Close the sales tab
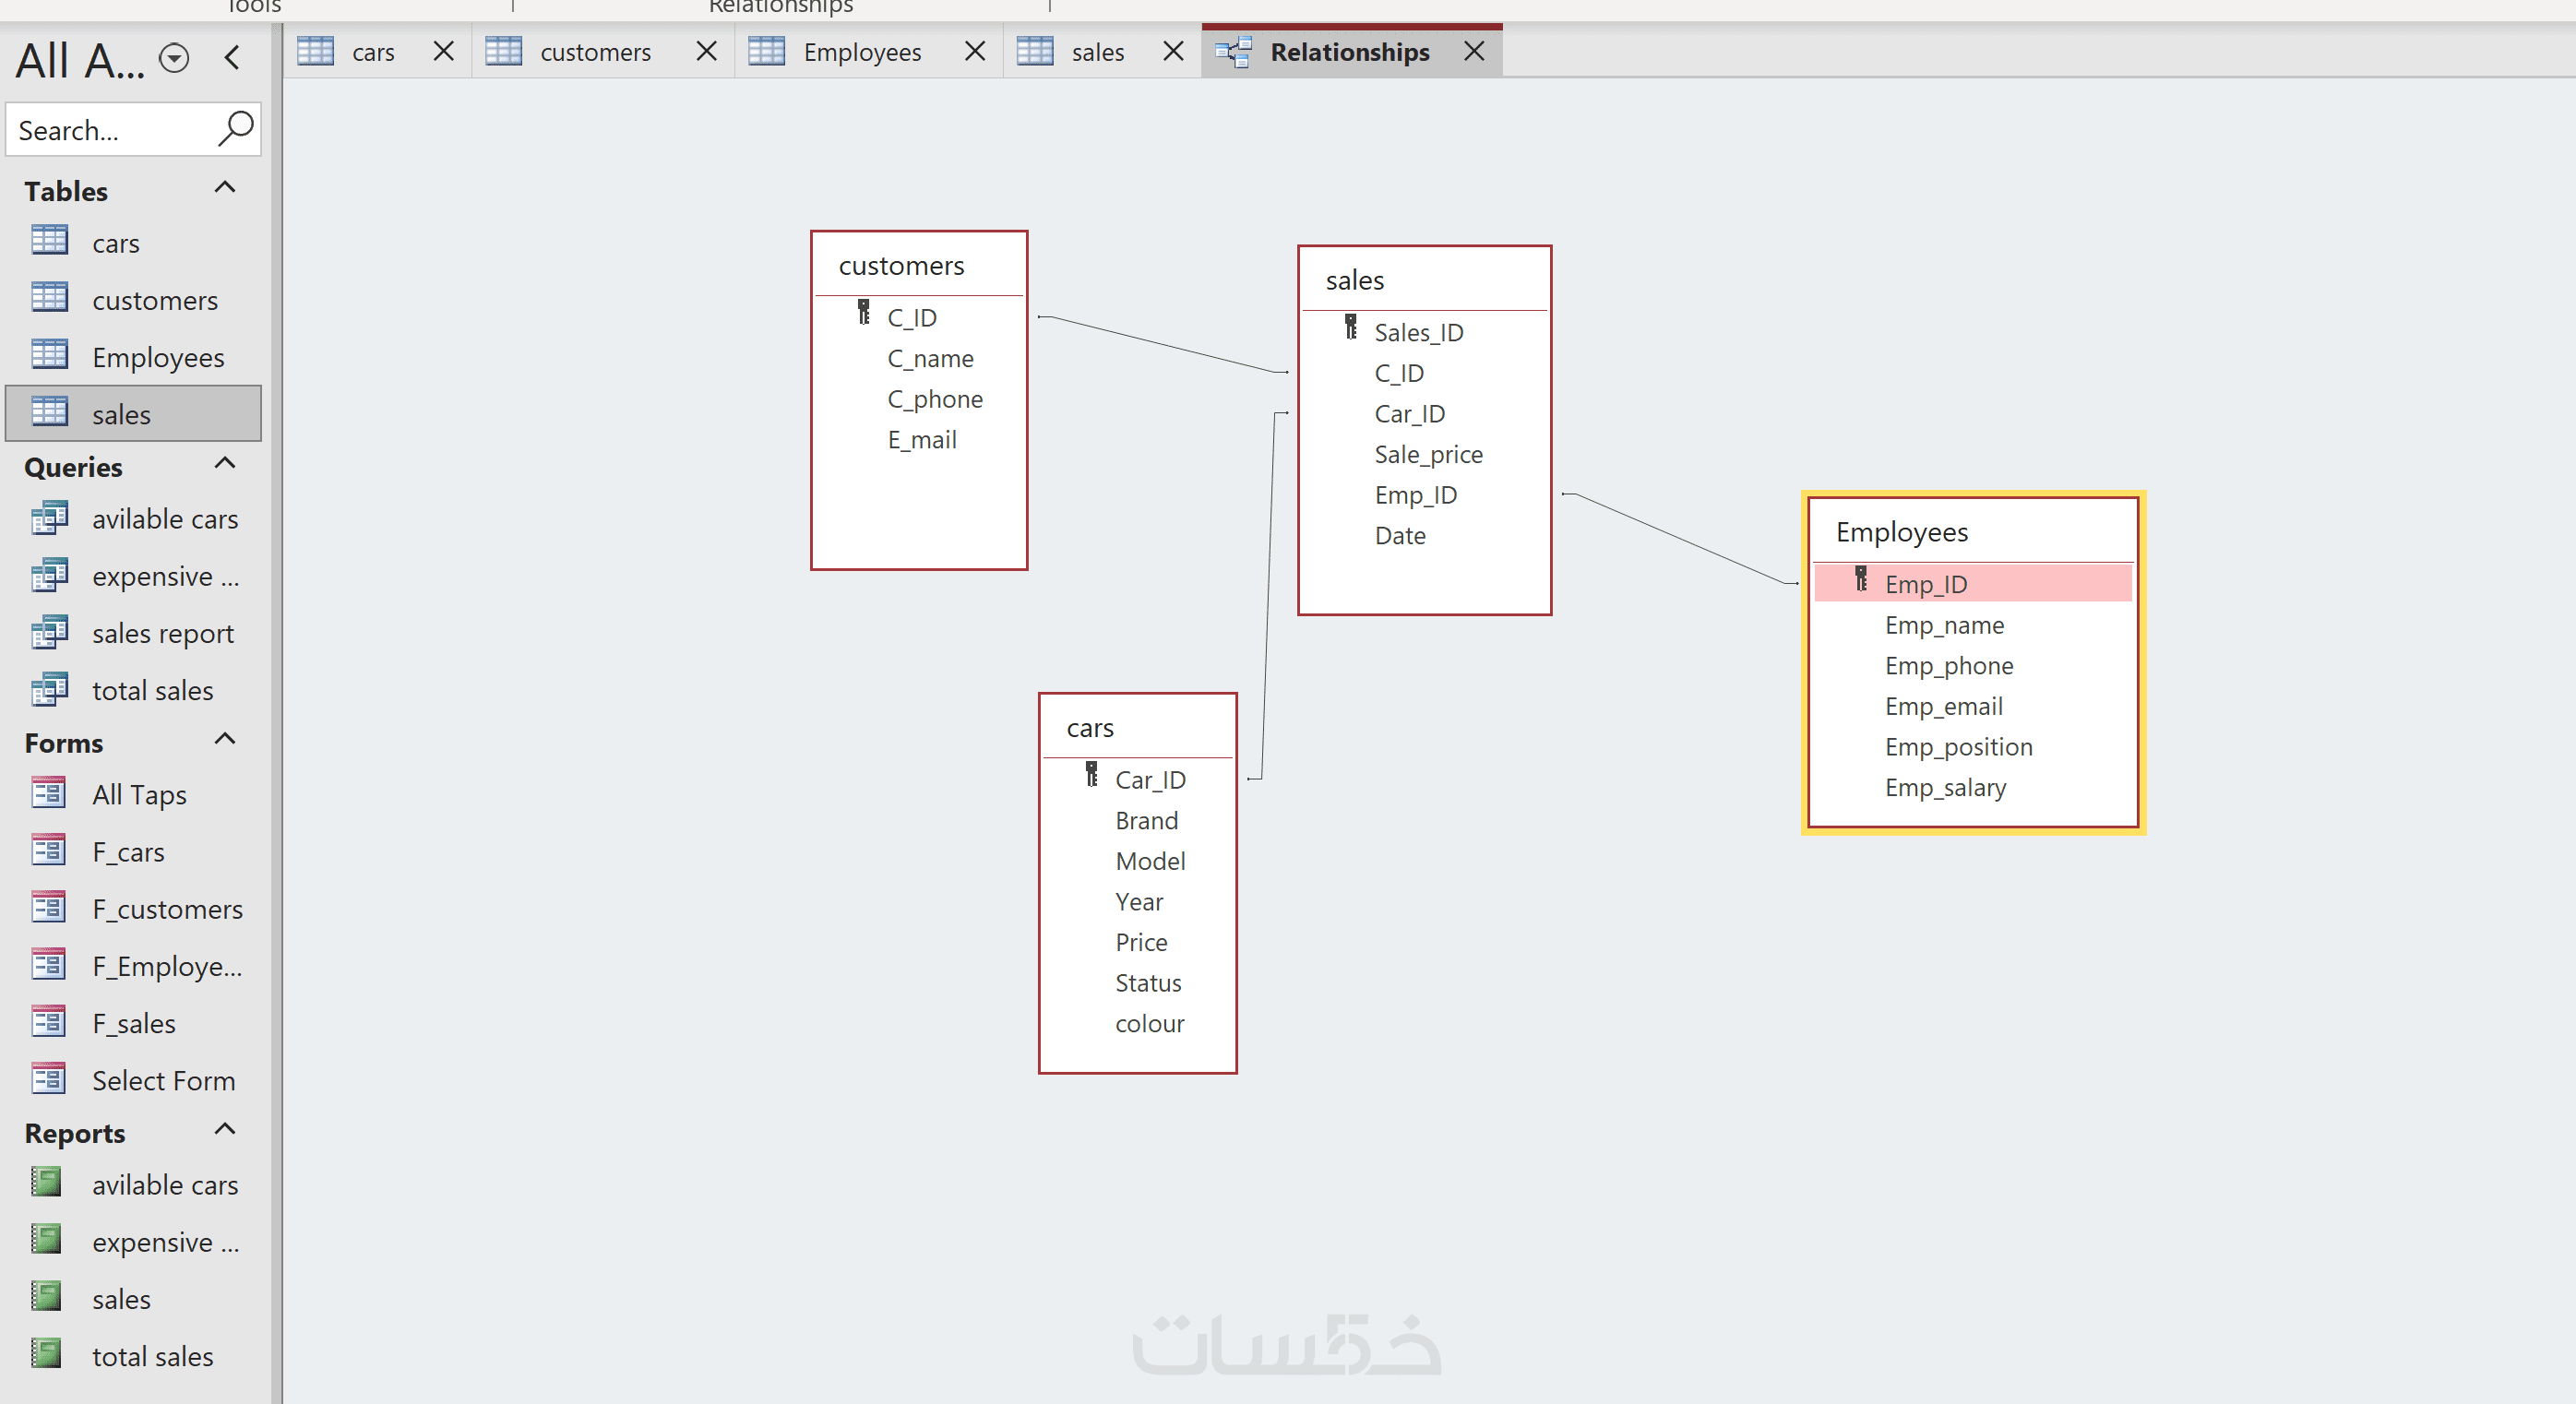Viewport: 2576px width, 1404px height. 1174,51
